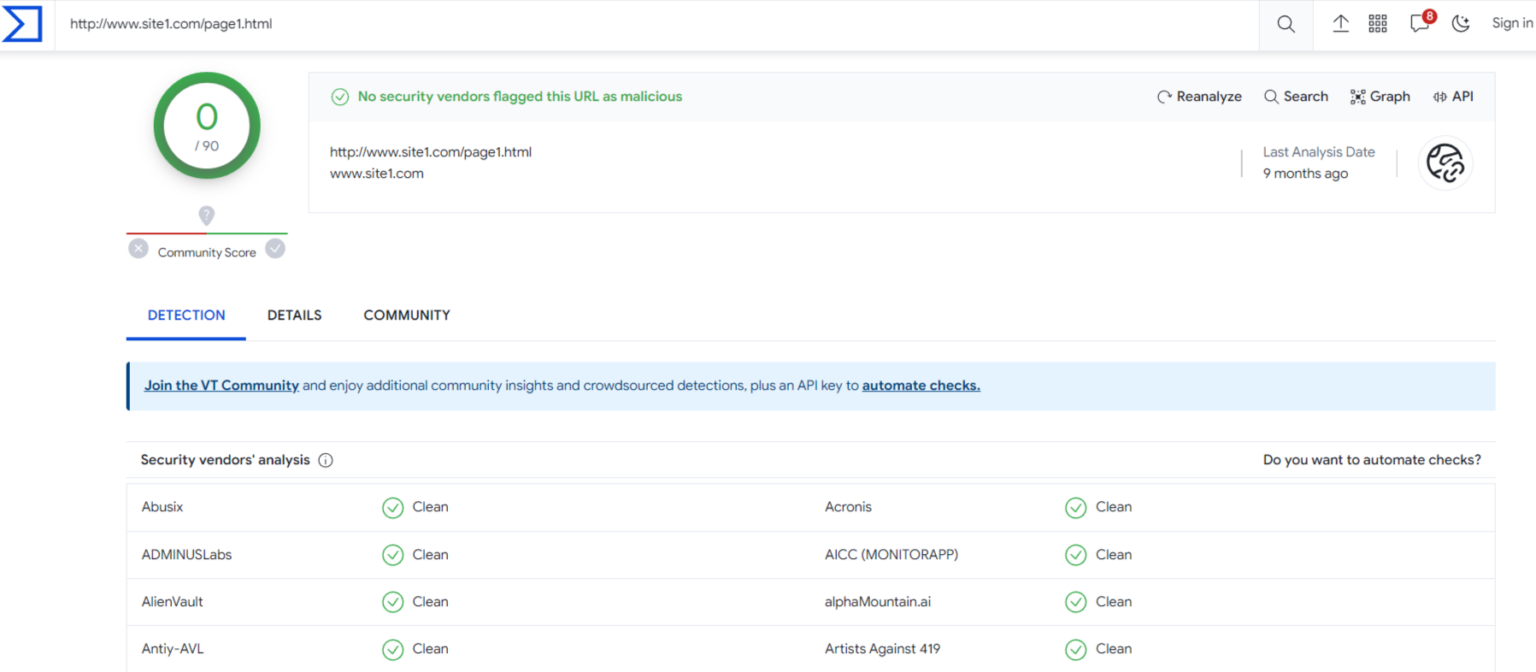
Task: Select the DETECTION tab
Action: 185,315
